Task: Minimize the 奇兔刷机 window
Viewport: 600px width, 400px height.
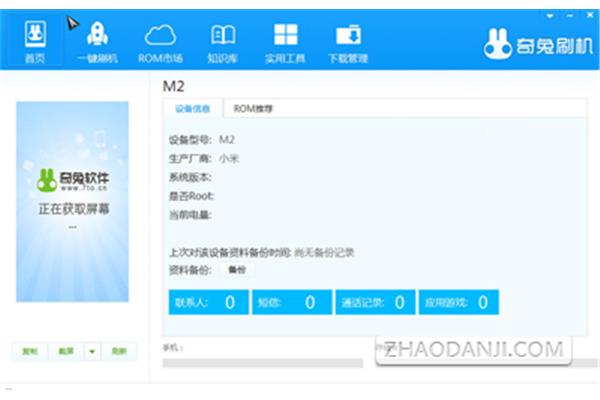Action: pos(570,16)
